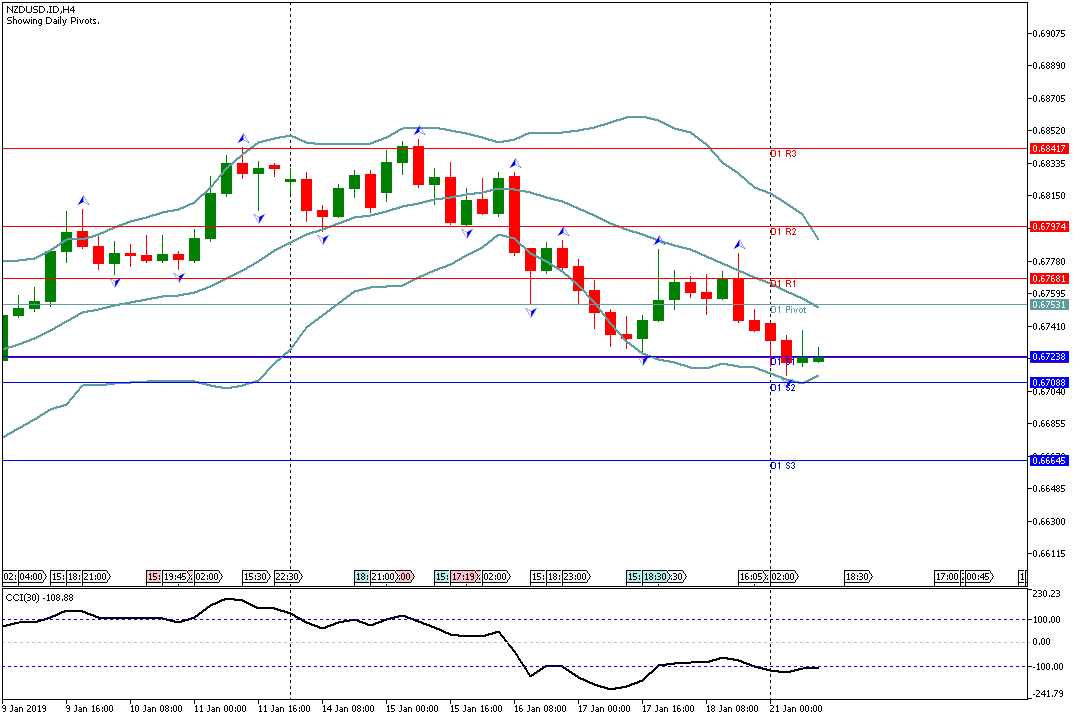Click the D1 R2 resistance line label
The width and height of the screenshot is (1080, 720).
[x=783, y=232]
